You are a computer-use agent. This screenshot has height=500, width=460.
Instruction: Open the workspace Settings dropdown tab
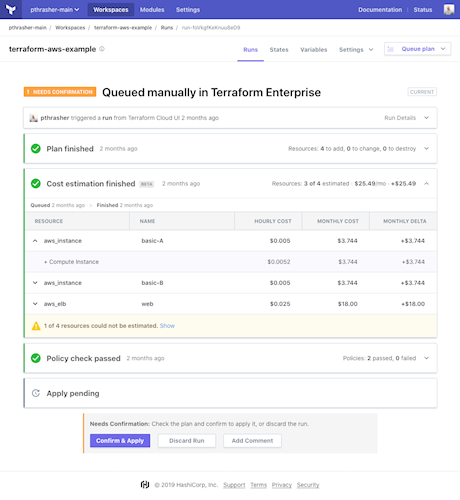pyautogui.click(x=356, y=50)
